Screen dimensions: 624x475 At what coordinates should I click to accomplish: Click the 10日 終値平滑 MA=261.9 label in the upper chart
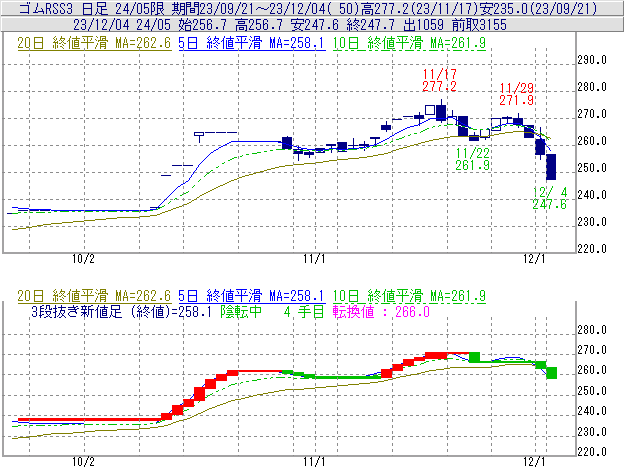click(x=409, y=43)
